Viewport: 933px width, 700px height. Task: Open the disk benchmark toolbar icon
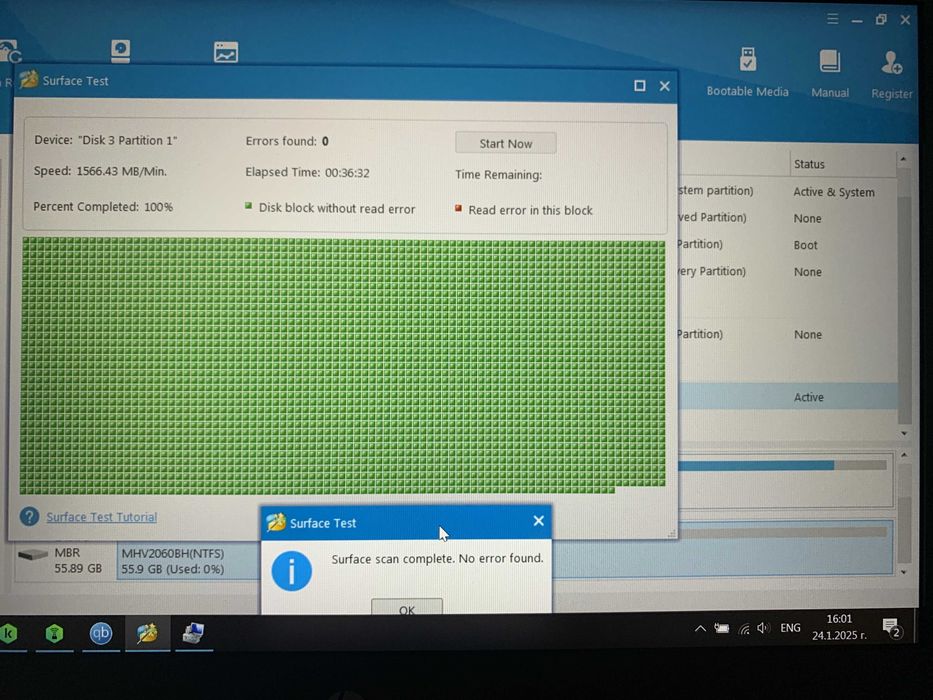click(120, 51)
